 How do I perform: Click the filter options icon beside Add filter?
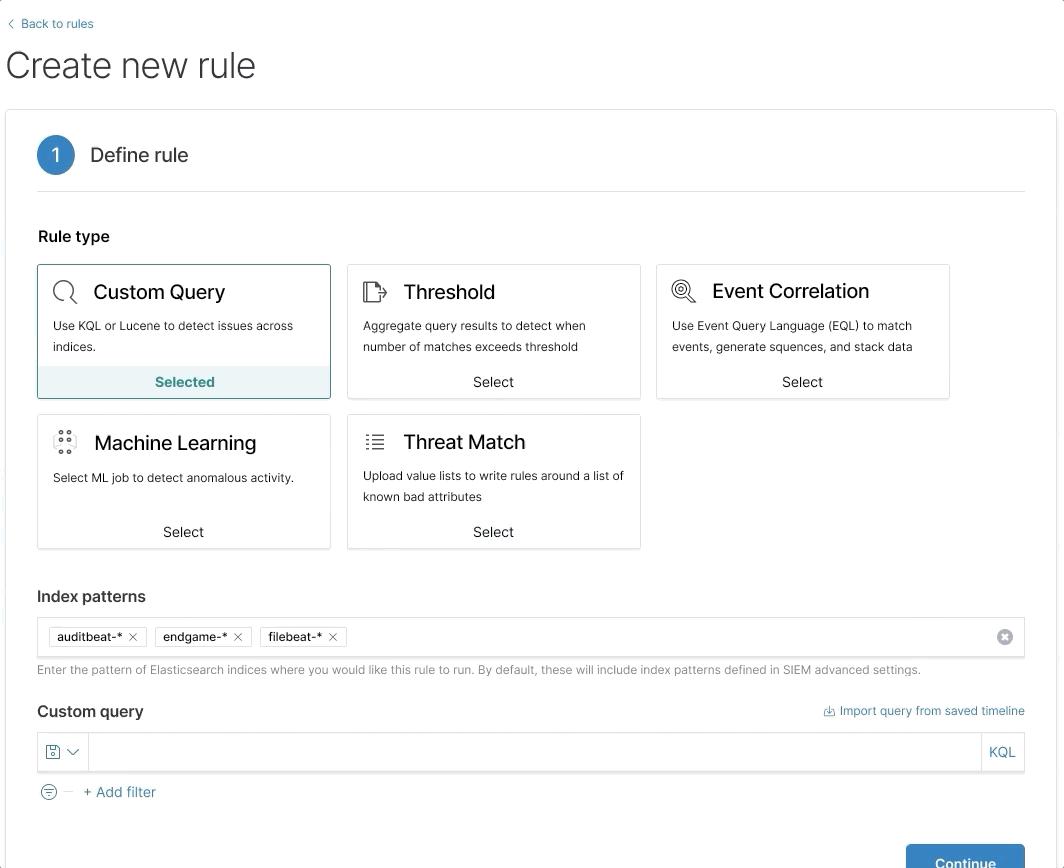(x=48, y=791)
